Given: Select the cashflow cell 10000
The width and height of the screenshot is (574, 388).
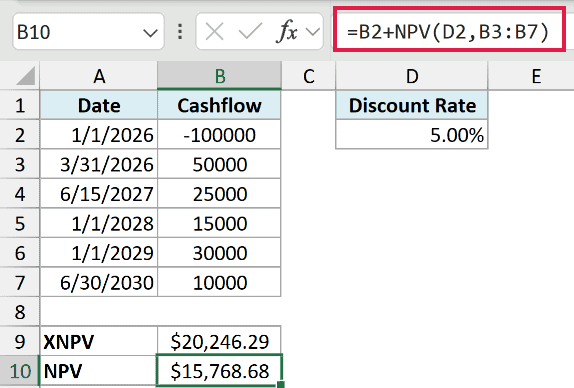Looking at the screenshot, I should [219, 282].
